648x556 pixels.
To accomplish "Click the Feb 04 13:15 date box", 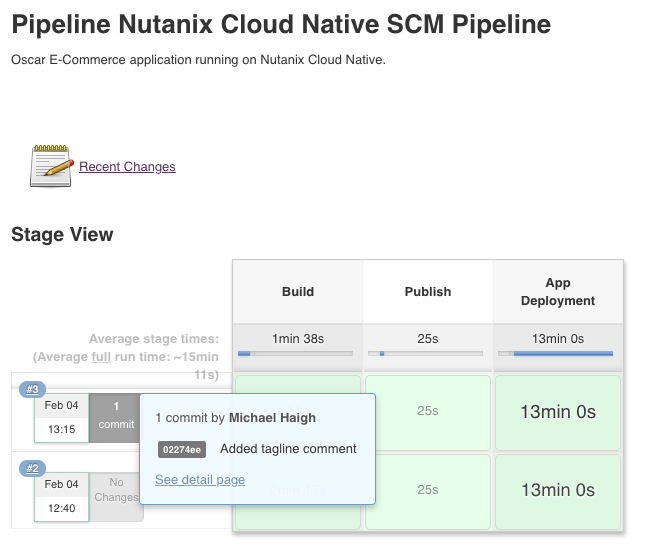I will click(62, 418).
